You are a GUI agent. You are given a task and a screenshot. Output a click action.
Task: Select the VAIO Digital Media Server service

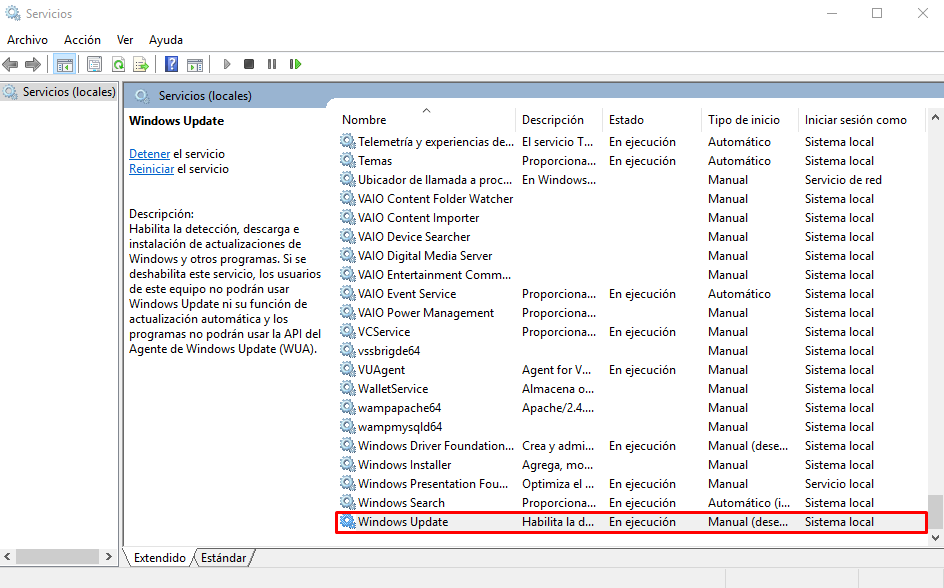tap(631, 255)
